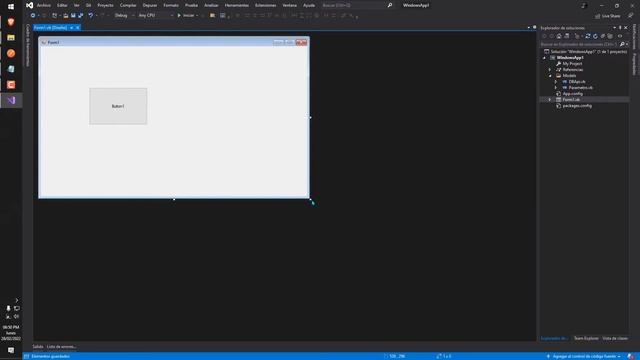Open the Herramientas menu
This screenshot has height=360, width=640.
(x=237, y=5)
